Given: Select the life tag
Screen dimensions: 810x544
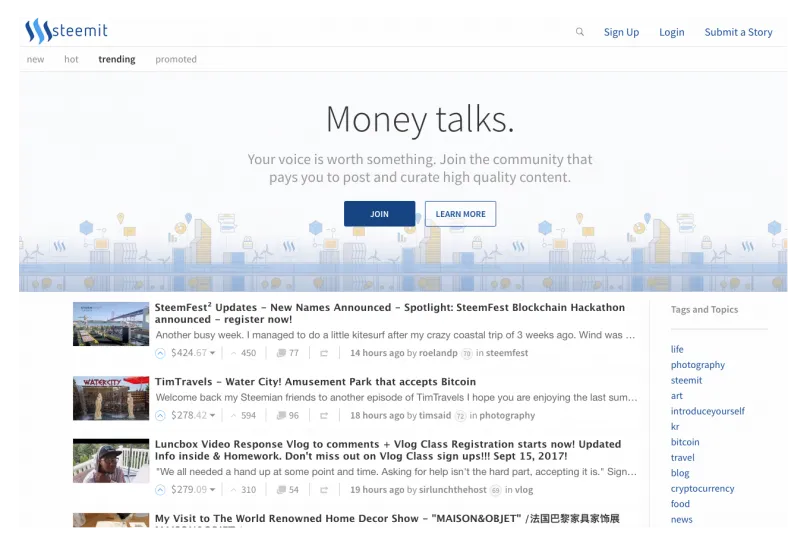Looking at the screenshot, I should (677, 350).
